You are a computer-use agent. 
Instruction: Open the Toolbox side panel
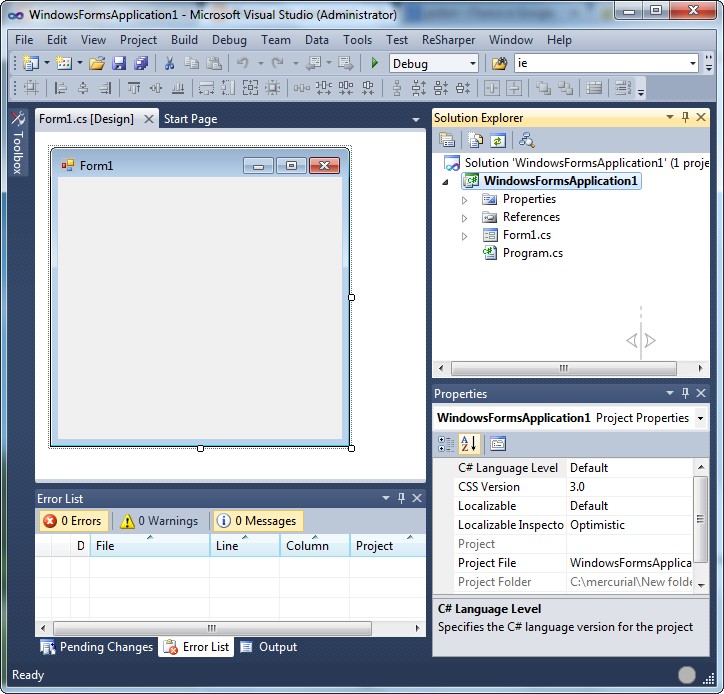point(18,143)
